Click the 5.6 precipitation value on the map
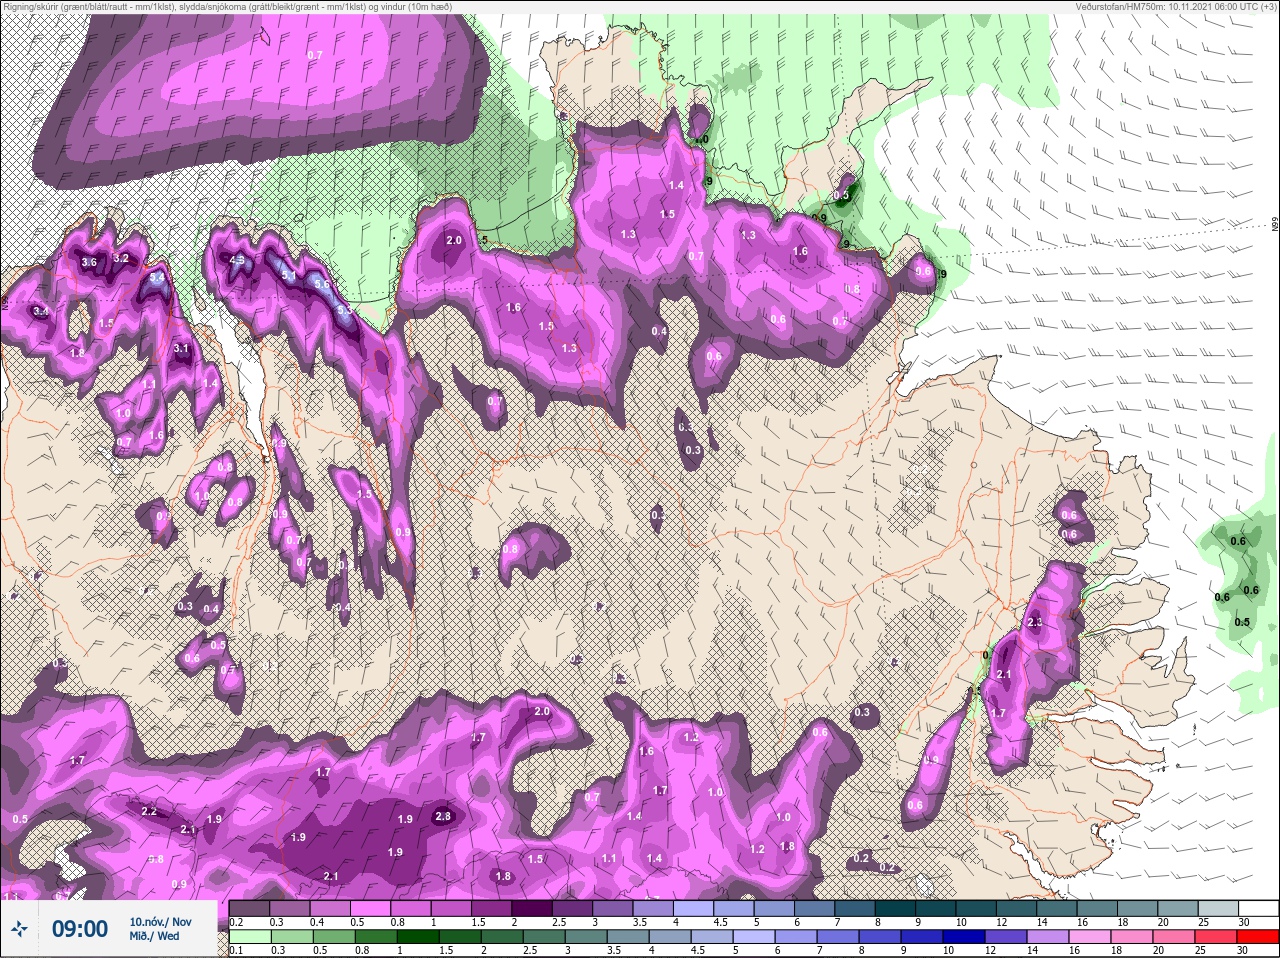This screenshot has width=1280, height=958. point(322,284)
